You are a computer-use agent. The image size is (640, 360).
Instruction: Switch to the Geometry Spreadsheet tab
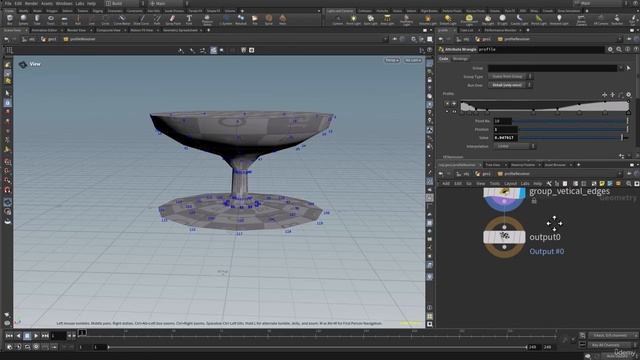(x=180, y=30)
